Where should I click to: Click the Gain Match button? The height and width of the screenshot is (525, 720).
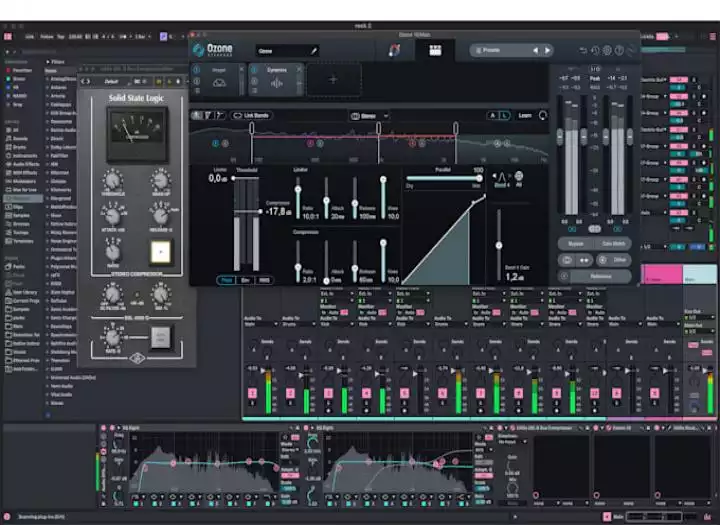click(x=613, y=243)
